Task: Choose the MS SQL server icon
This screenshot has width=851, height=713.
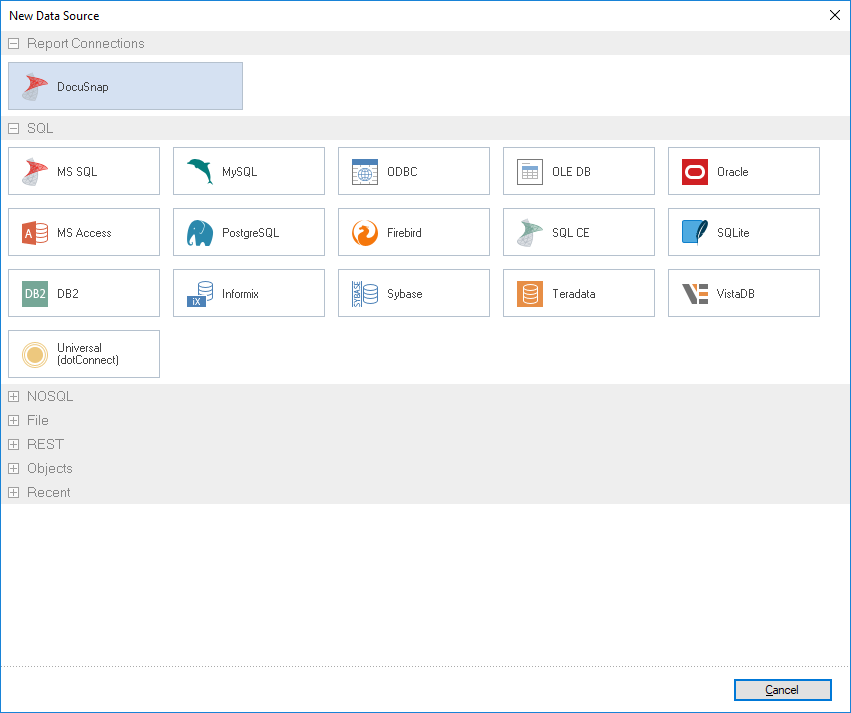Action: click(x=35, y=171)
